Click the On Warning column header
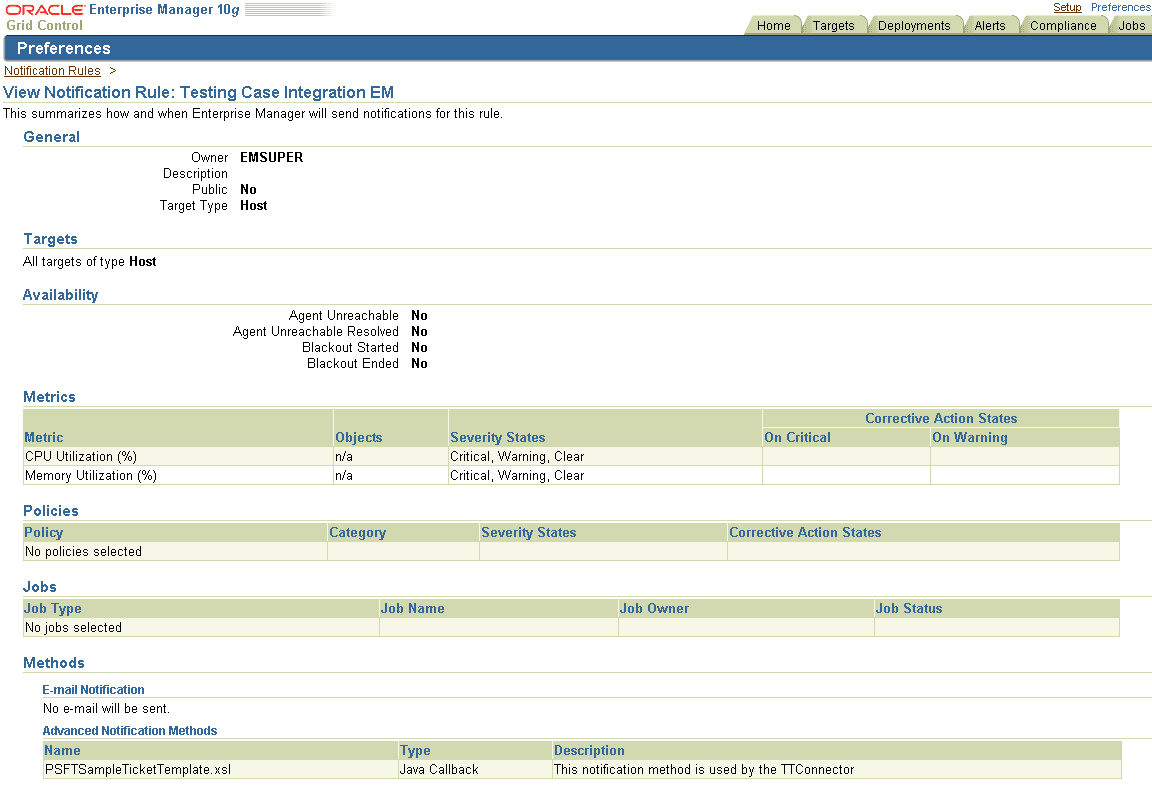1152x787 pixels. (x=968, y=437)
